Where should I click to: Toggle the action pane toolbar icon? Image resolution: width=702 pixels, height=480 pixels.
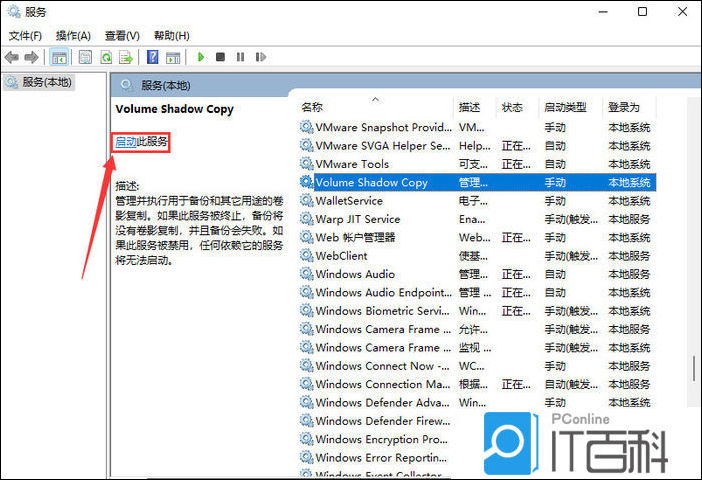pyautogui.click(x=173, y=57)
